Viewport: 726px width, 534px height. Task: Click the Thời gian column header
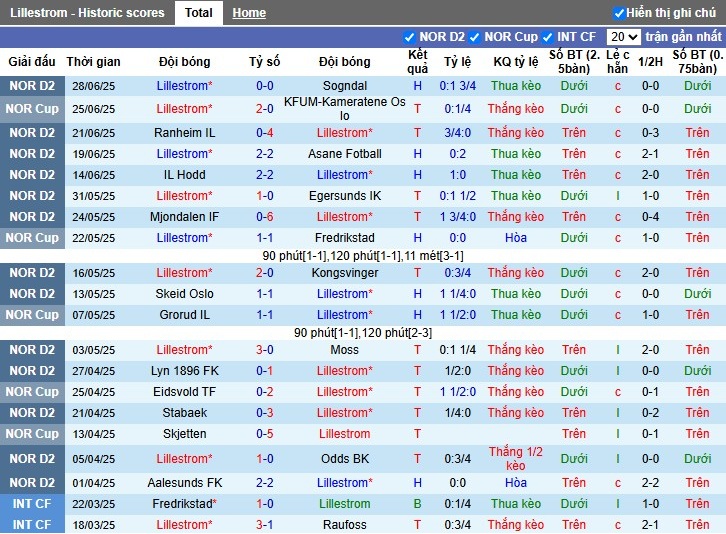point(94,62)
